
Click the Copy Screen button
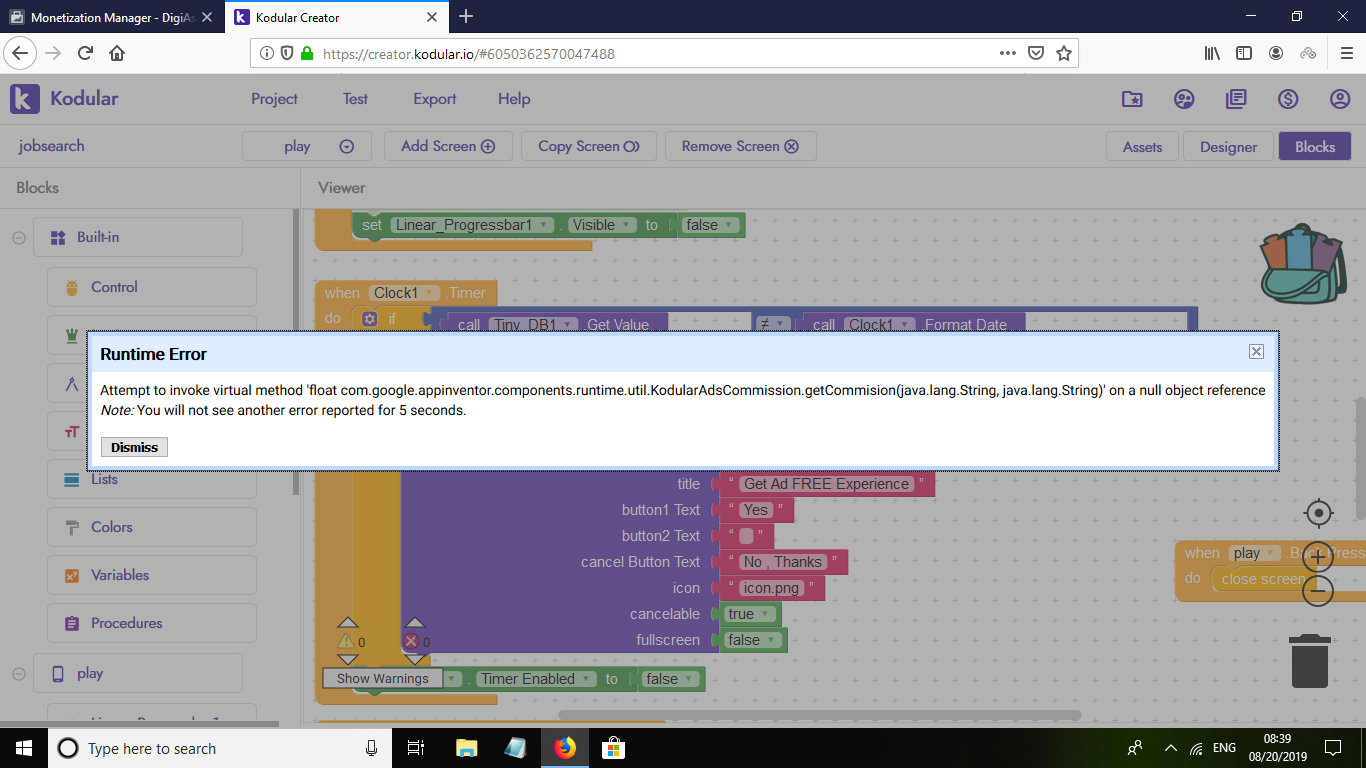tap(589, 146)
